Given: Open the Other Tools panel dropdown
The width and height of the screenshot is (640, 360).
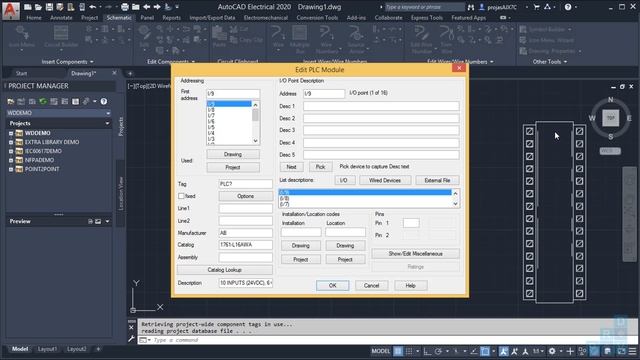Looking at the screenshot, I should [x=550, y=62].
